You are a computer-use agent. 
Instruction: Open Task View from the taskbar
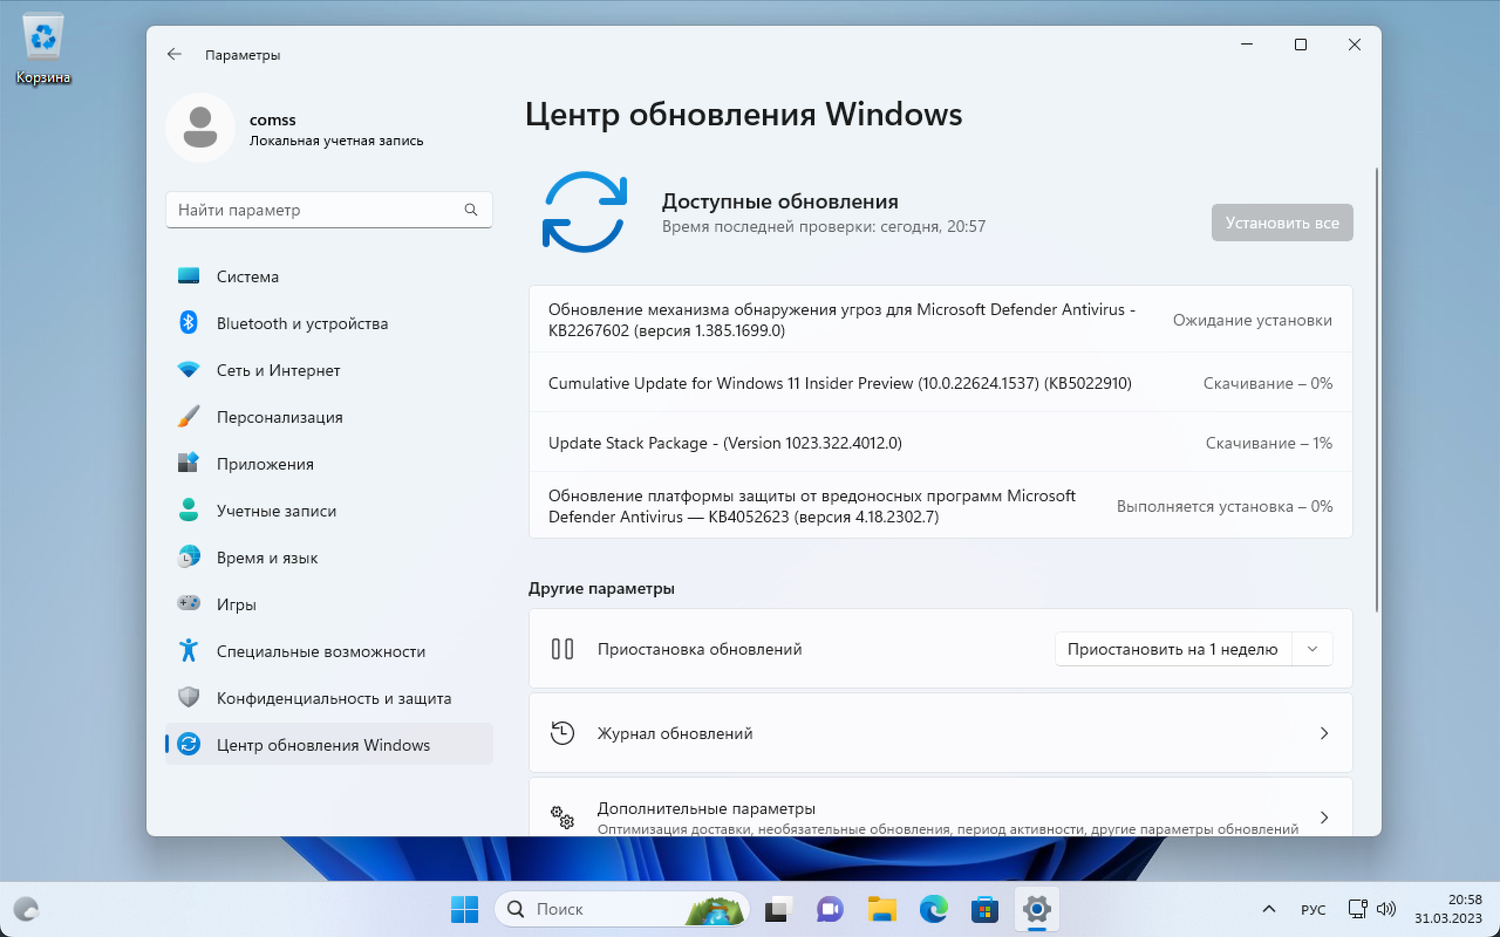(777, 909)
